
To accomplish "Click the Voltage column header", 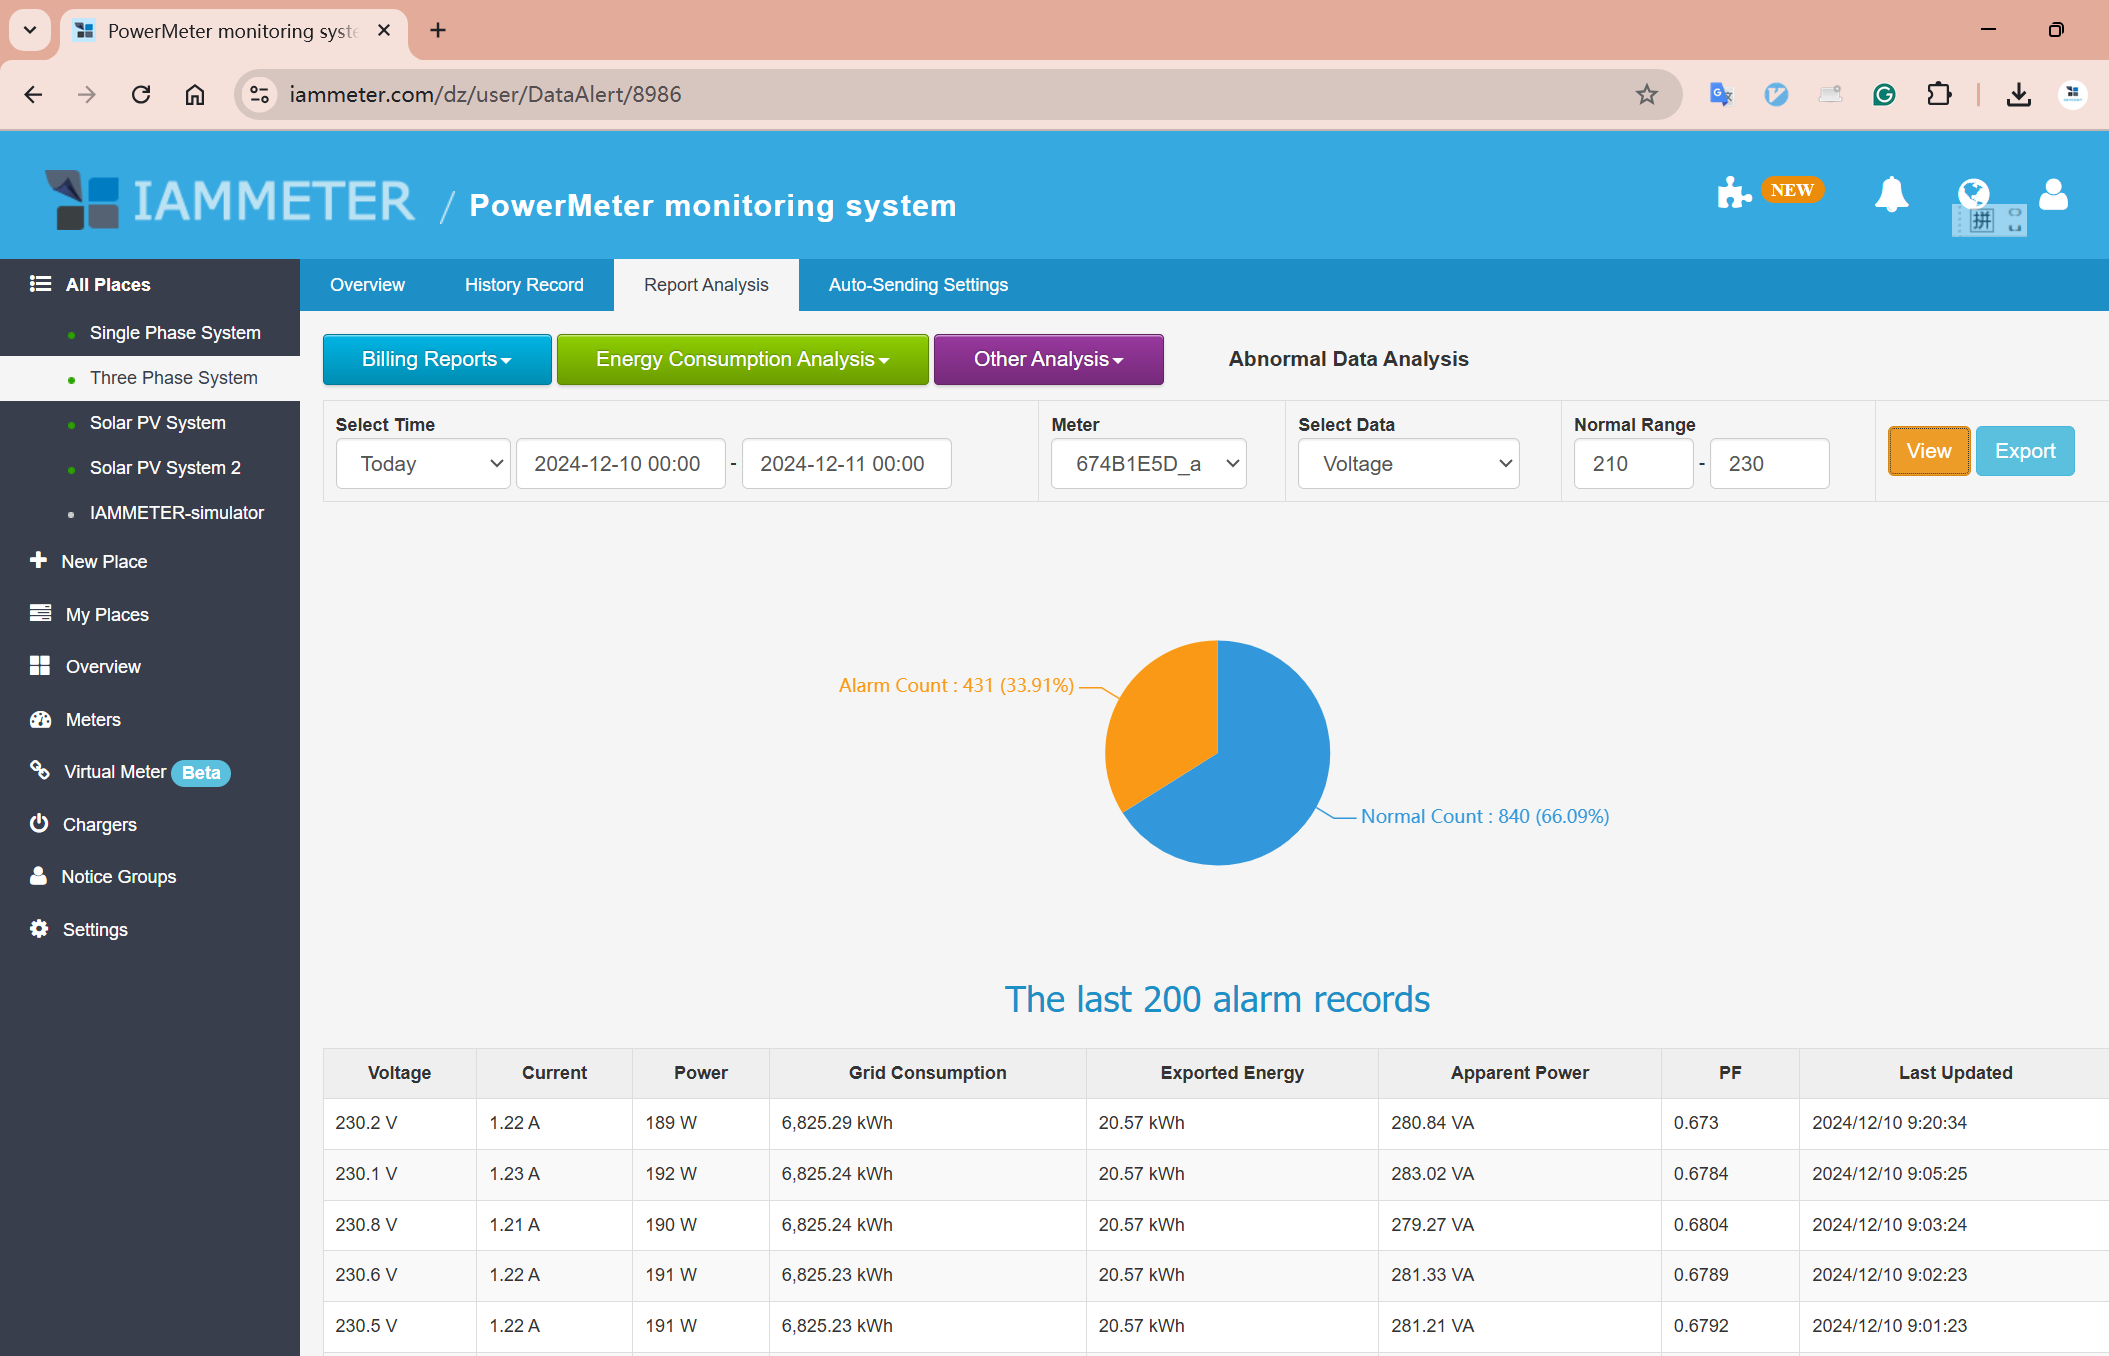I will point(399,1072).
